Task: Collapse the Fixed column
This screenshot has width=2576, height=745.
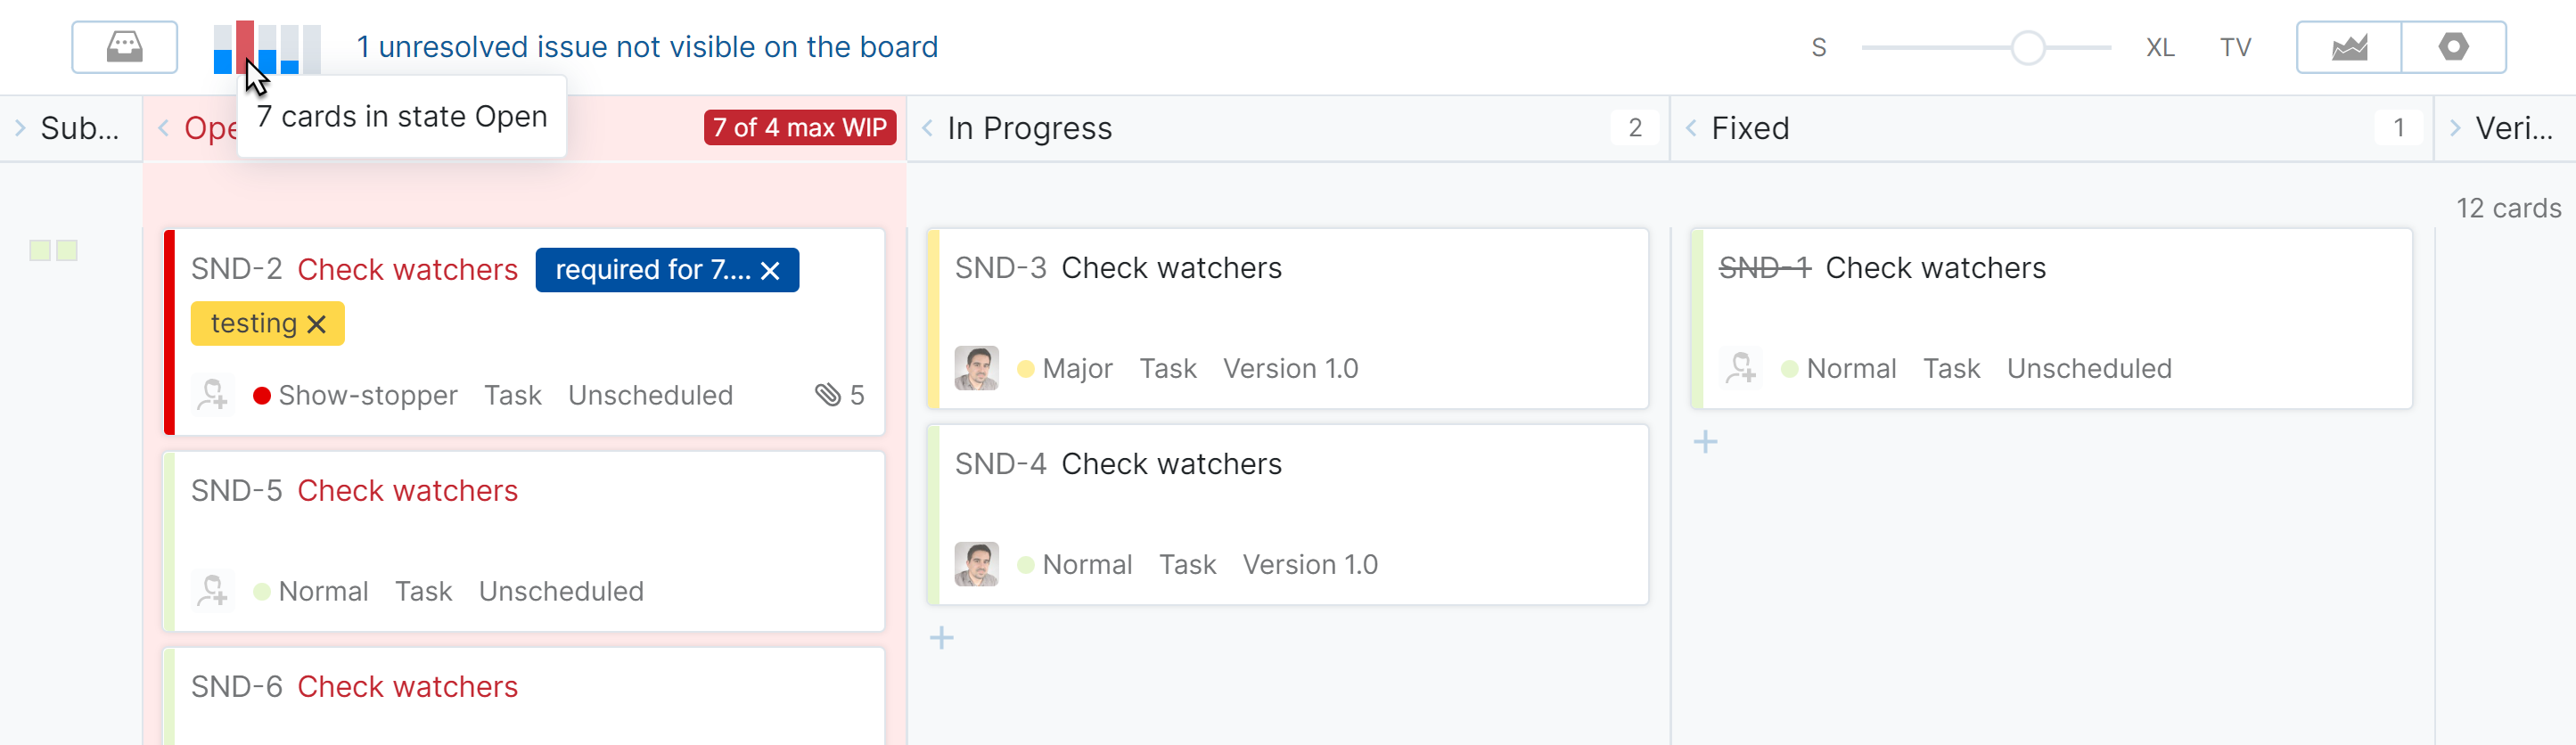Action: [x=1692, y=128]
